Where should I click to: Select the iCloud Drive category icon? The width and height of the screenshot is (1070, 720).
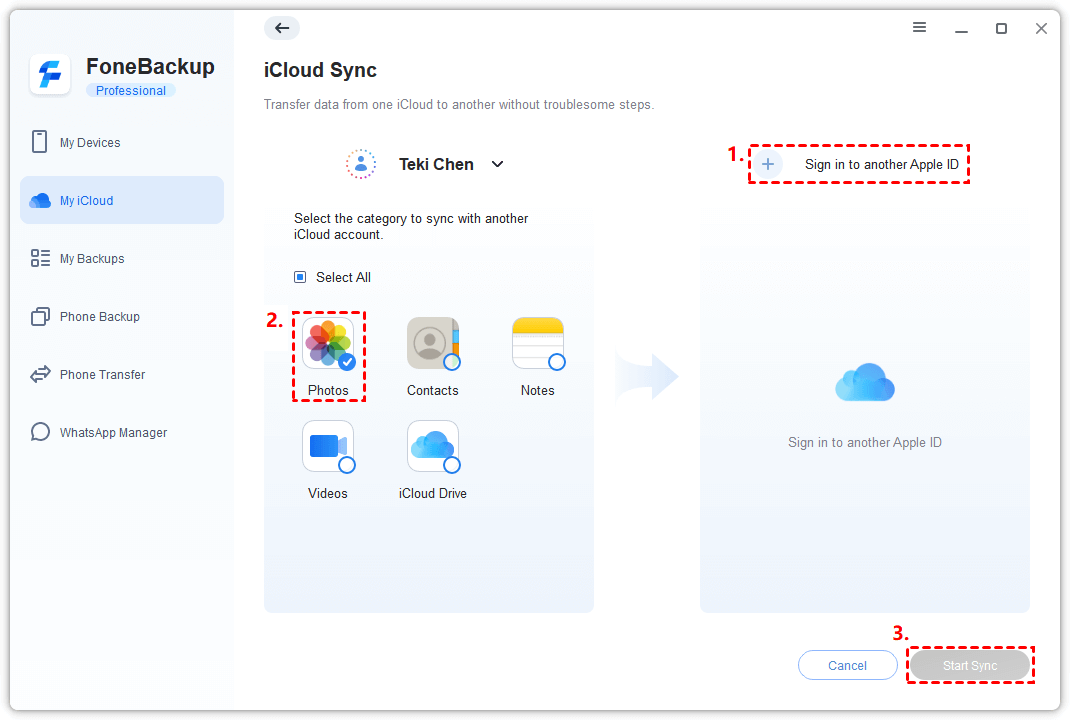tap(433, 446)
